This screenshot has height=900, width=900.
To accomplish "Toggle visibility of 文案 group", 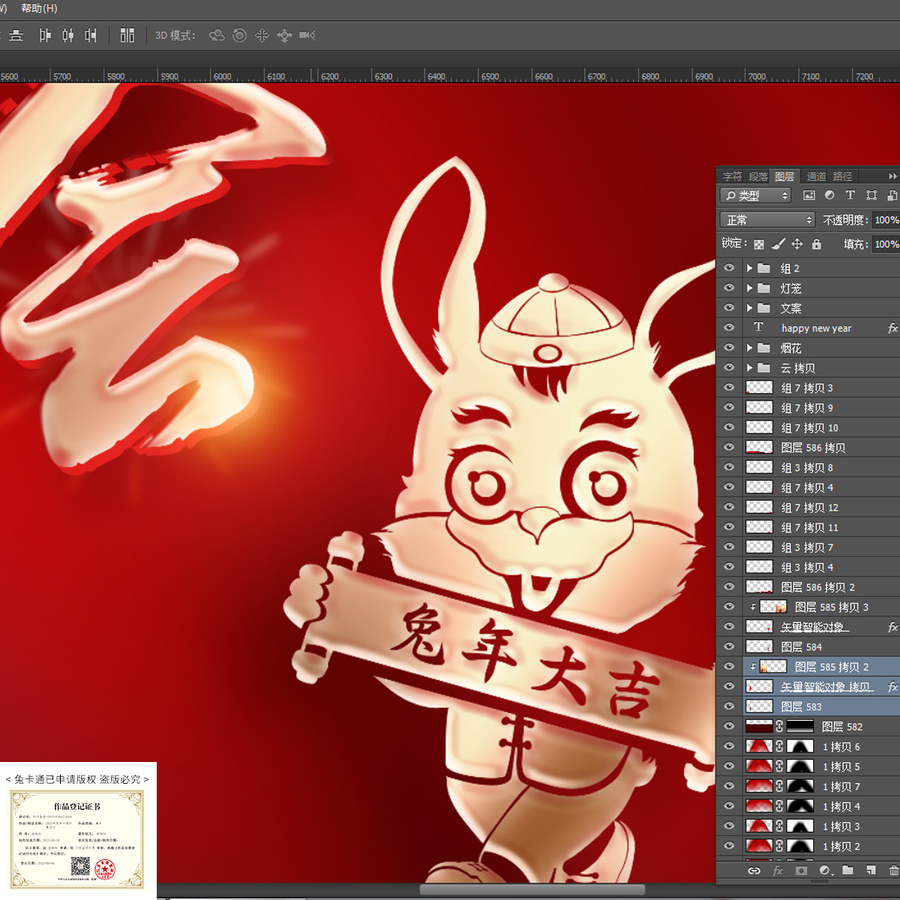I will click(x=729, y=308).
